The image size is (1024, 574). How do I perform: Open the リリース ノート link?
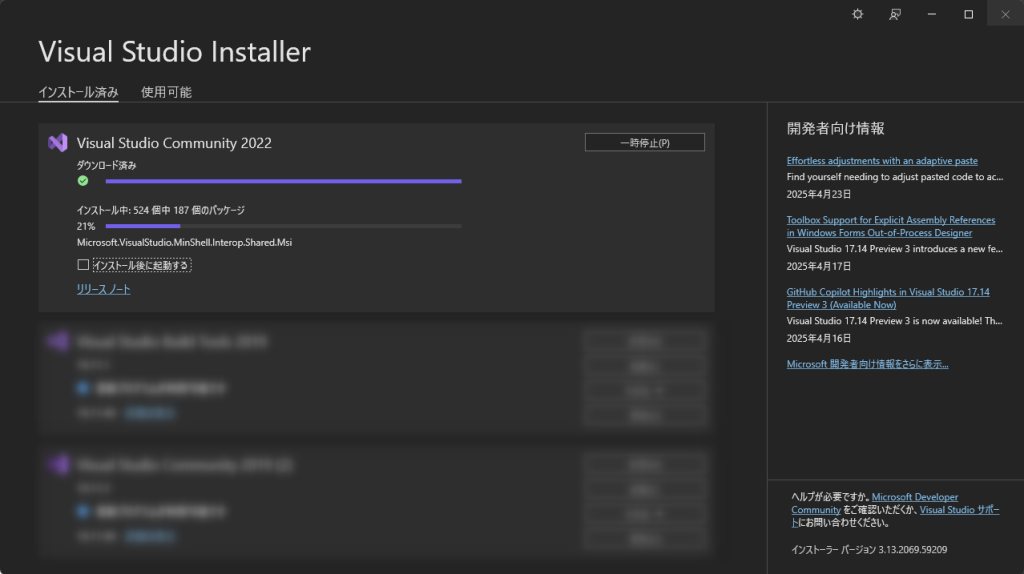click(103, 289)
